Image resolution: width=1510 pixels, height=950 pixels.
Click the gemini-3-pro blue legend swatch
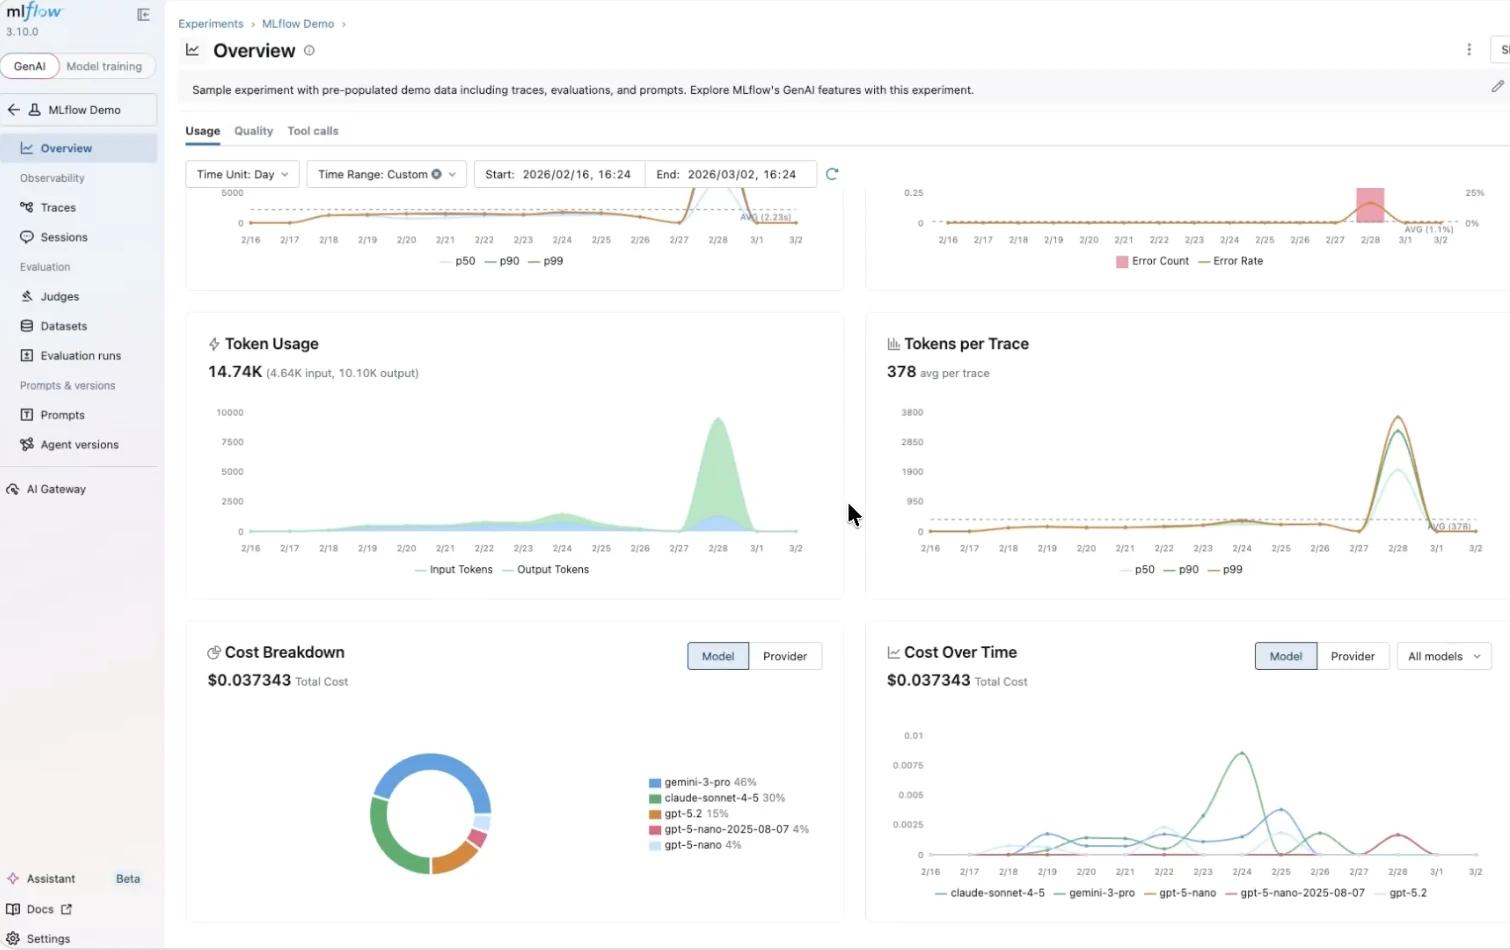coord(655,783)
